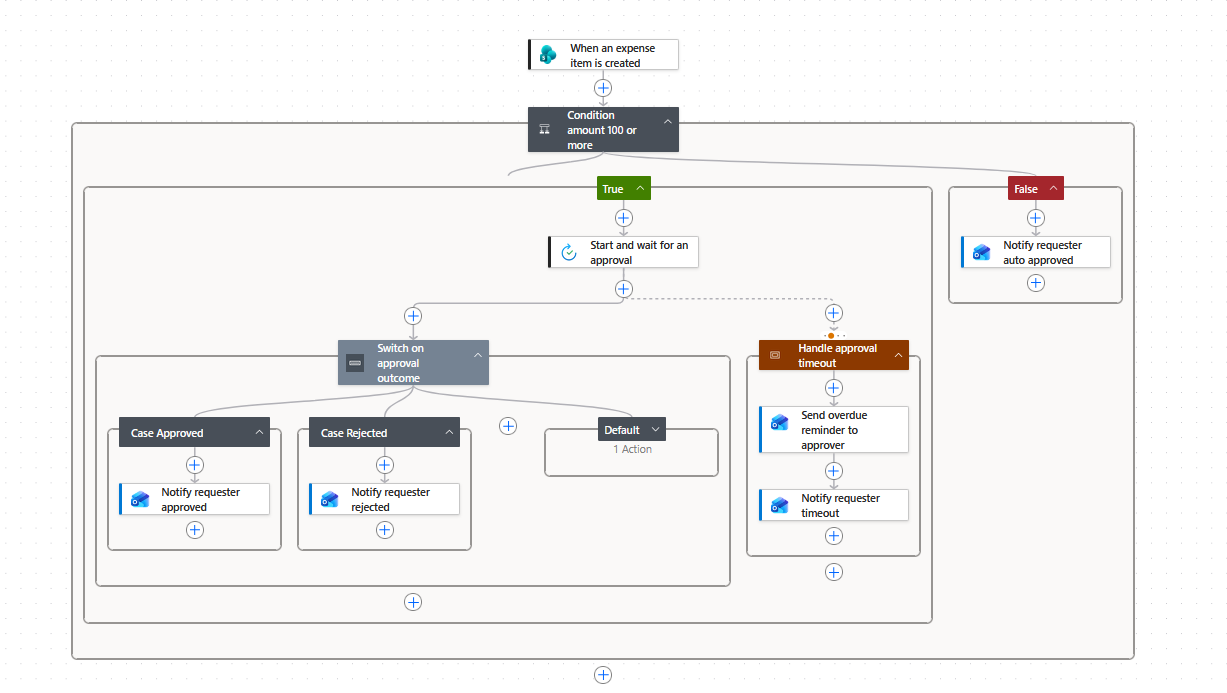
Task: Open Notify requester auto approved action
Action: tap(1036, 252)
